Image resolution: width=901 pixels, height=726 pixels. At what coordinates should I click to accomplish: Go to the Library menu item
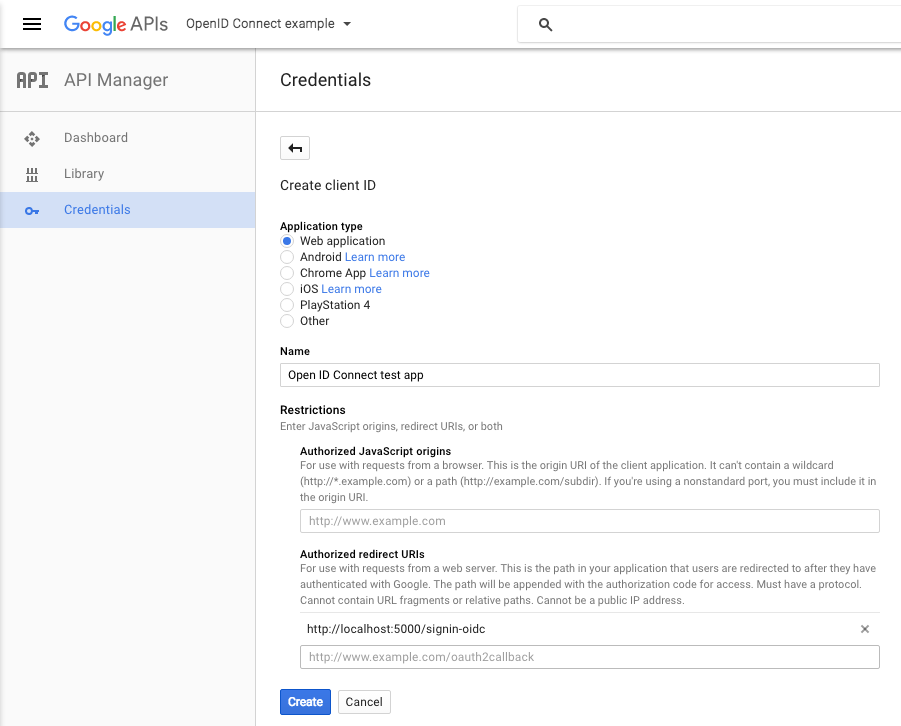tap(84, 174)
